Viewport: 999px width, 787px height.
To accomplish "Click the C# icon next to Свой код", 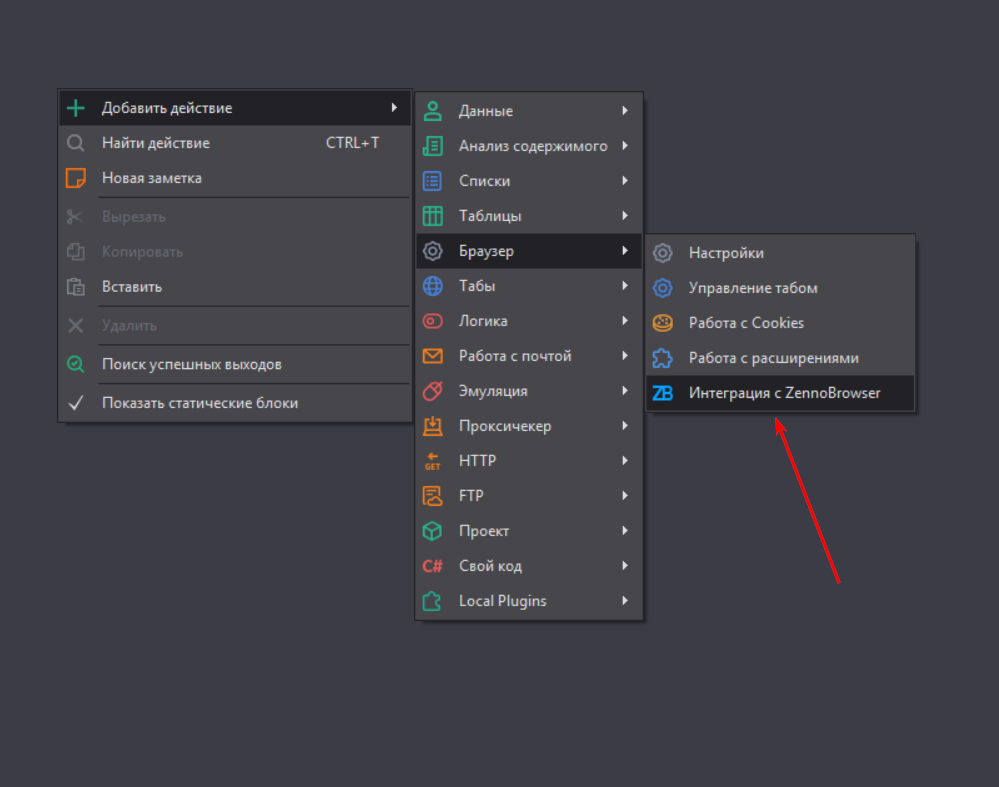I will [x=432, y=566].
